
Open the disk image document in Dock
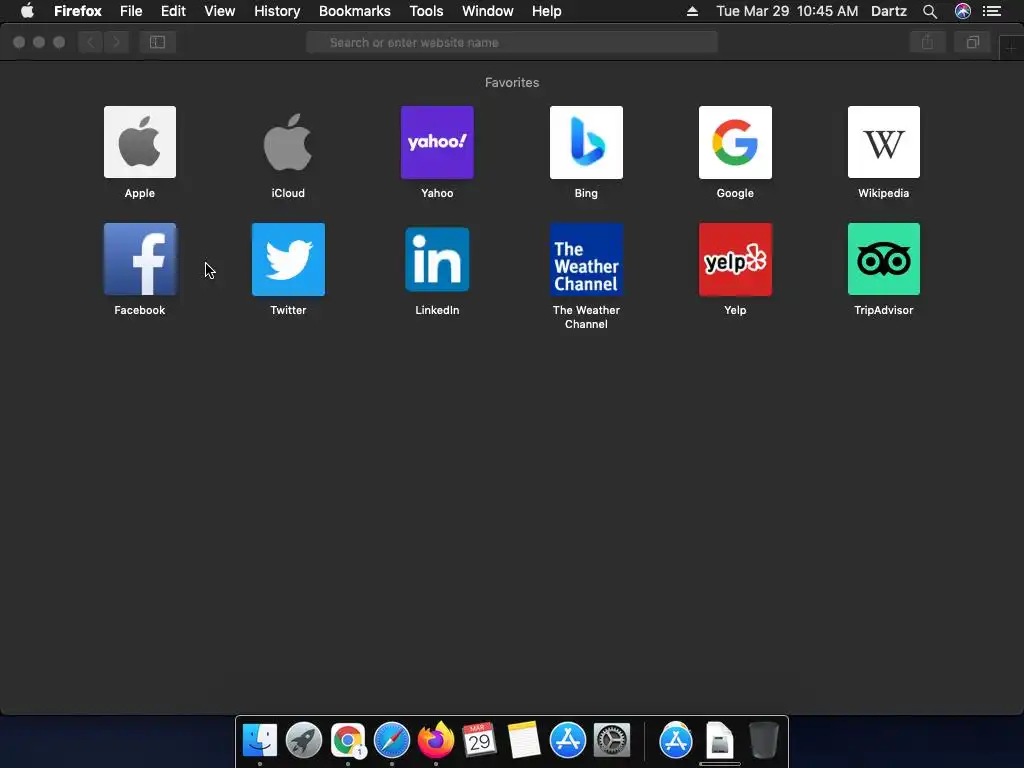(x=720, y=740)
